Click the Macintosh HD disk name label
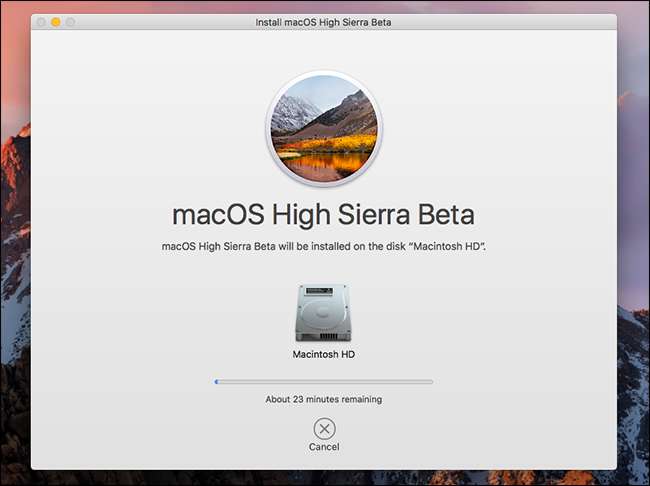Screen dimensions: 650x486 click(x=324, y=354)
